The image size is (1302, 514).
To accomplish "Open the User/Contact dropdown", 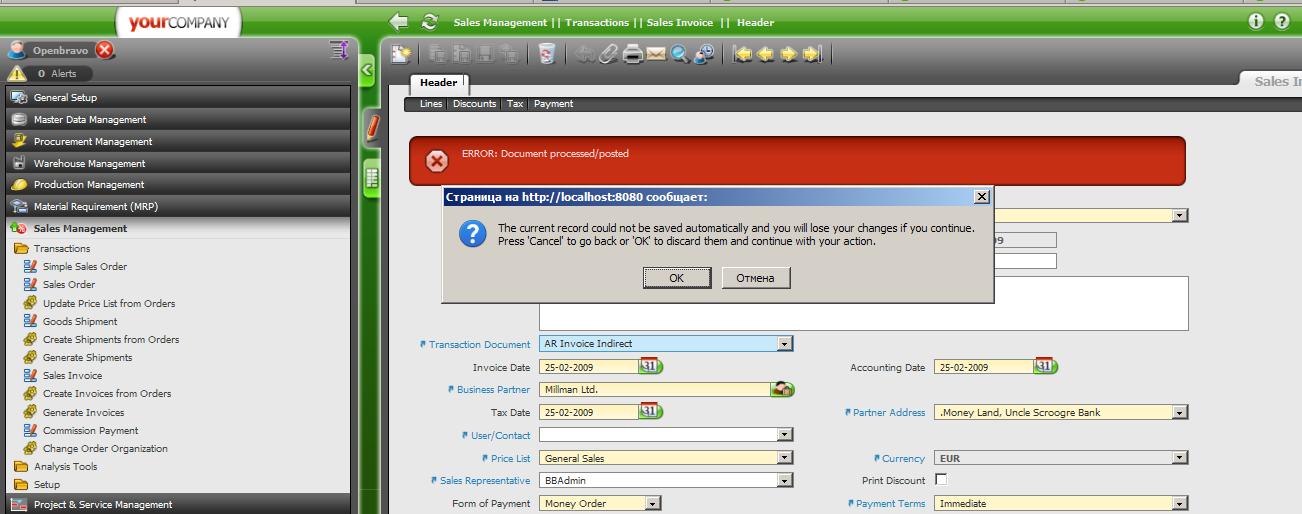I will point(785,435).
